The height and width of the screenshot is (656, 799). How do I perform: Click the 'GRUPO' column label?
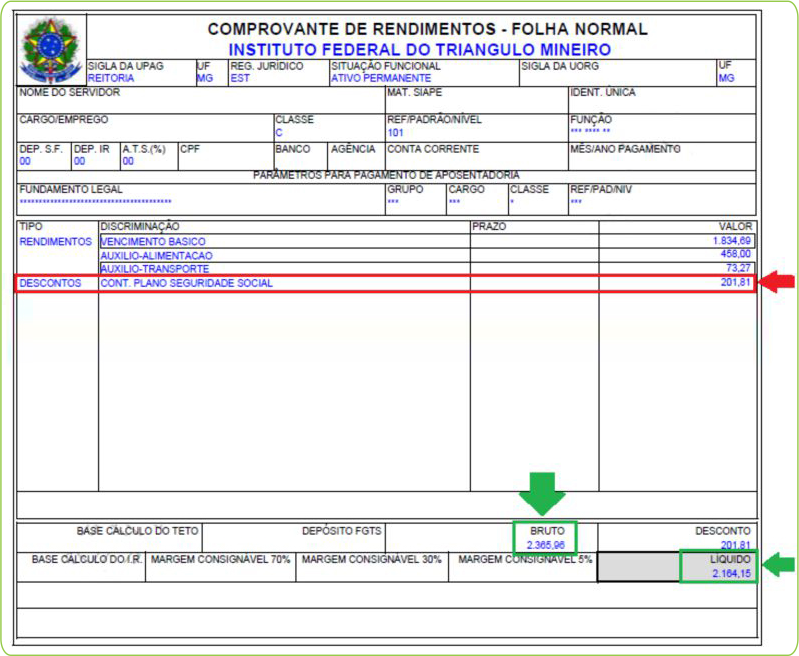(x=405, y=190)
